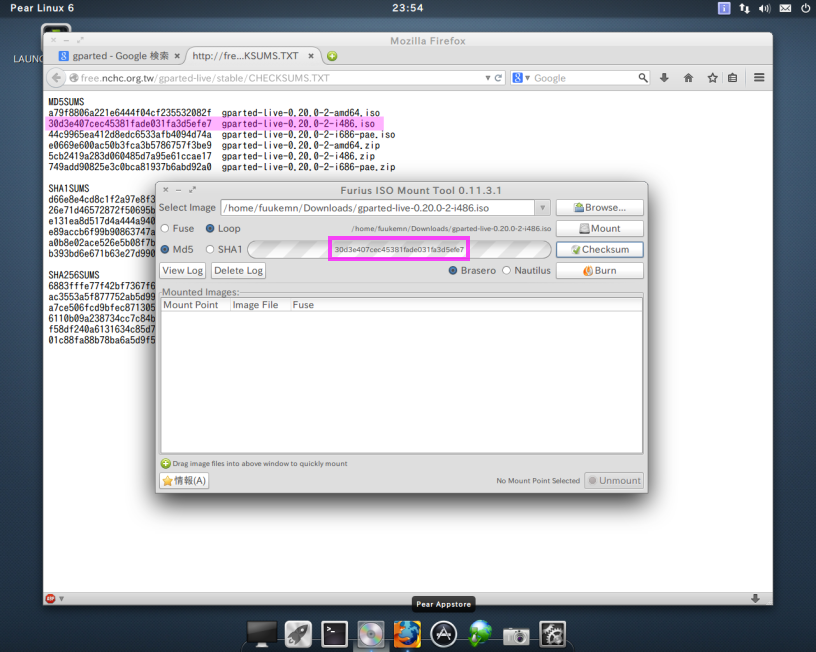Close the gparted Google search tab
816x652 pixels.
click(177, 56)
